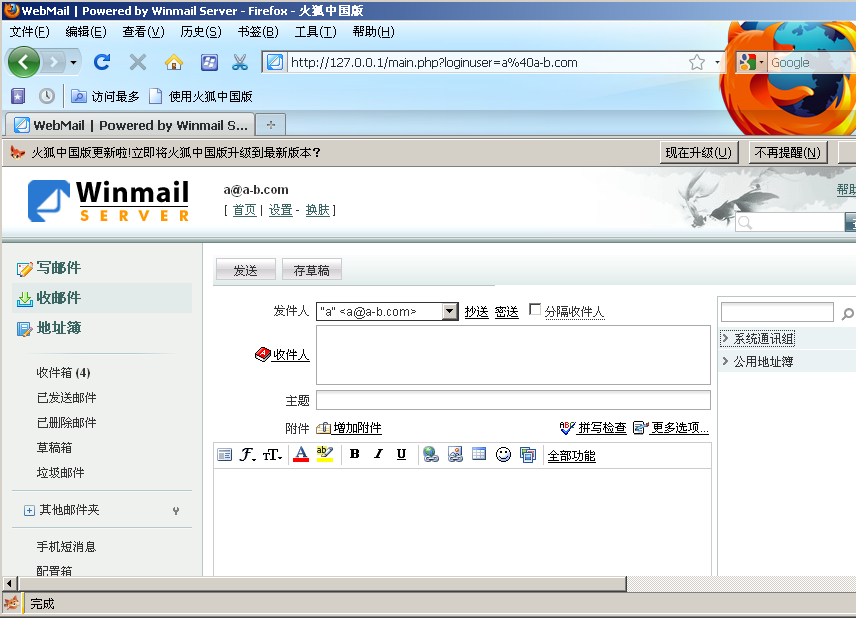Click the 现在升级(U) button

[x=699, y=152]
